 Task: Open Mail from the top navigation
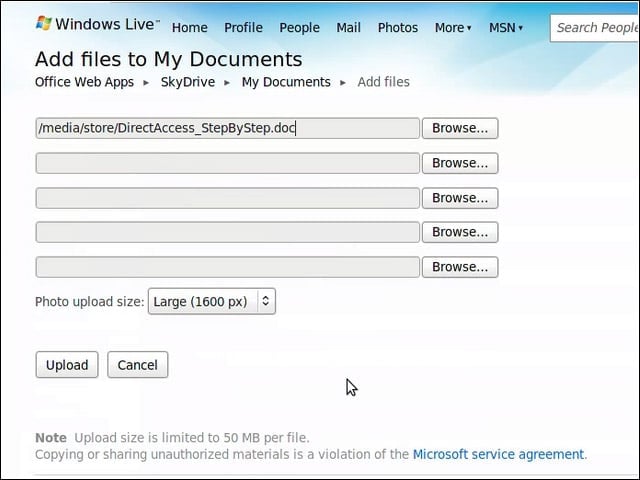348,27
